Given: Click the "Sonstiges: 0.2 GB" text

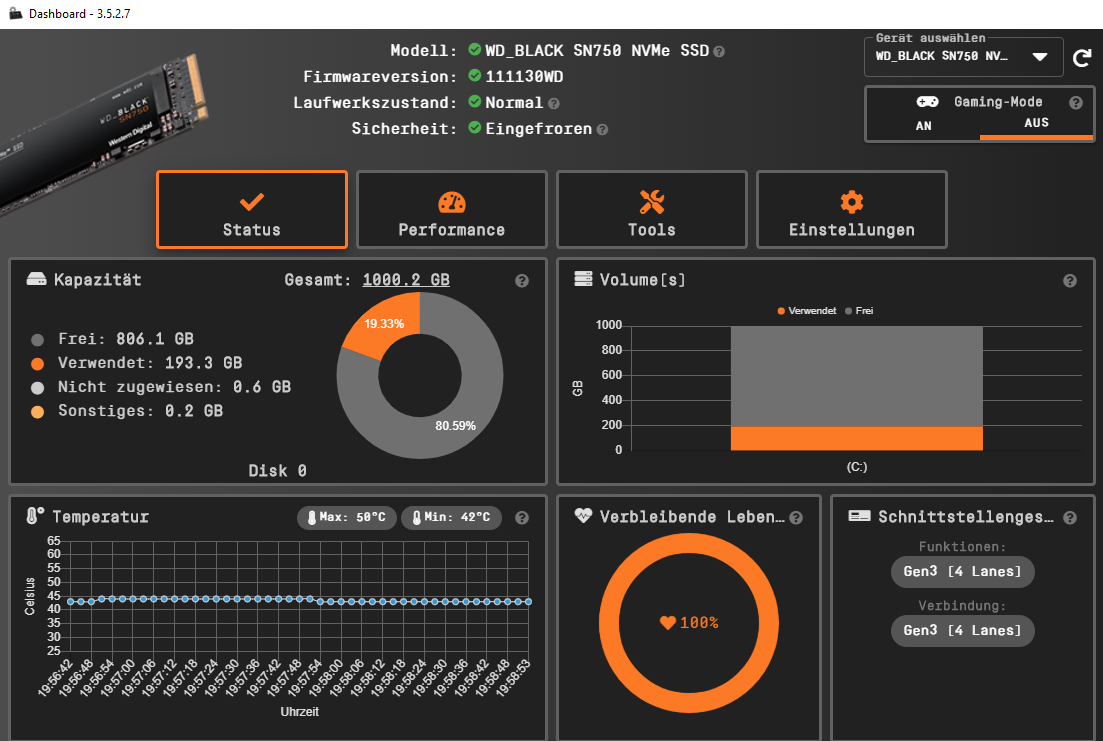Looking at the screenshot, I should [x=141, y=411].
